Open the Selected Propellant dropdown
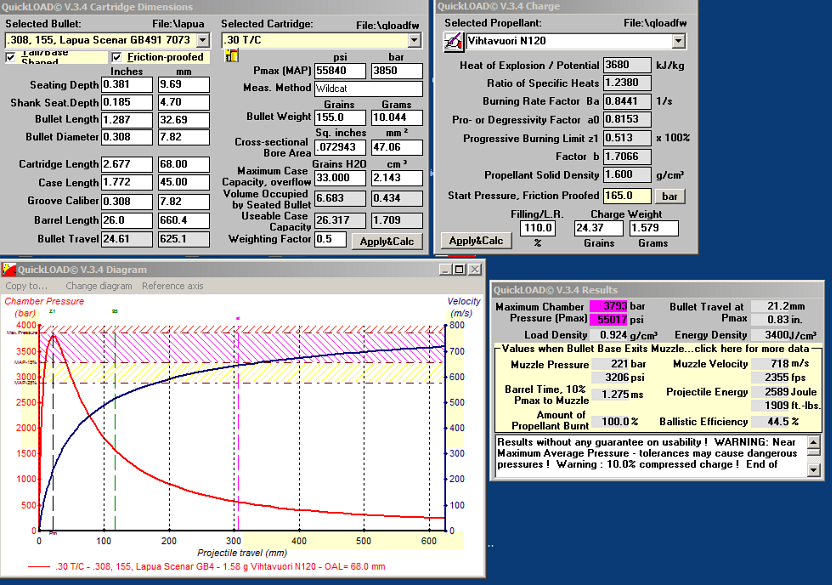This screenshot has width=832, height=585. (678, 41)
